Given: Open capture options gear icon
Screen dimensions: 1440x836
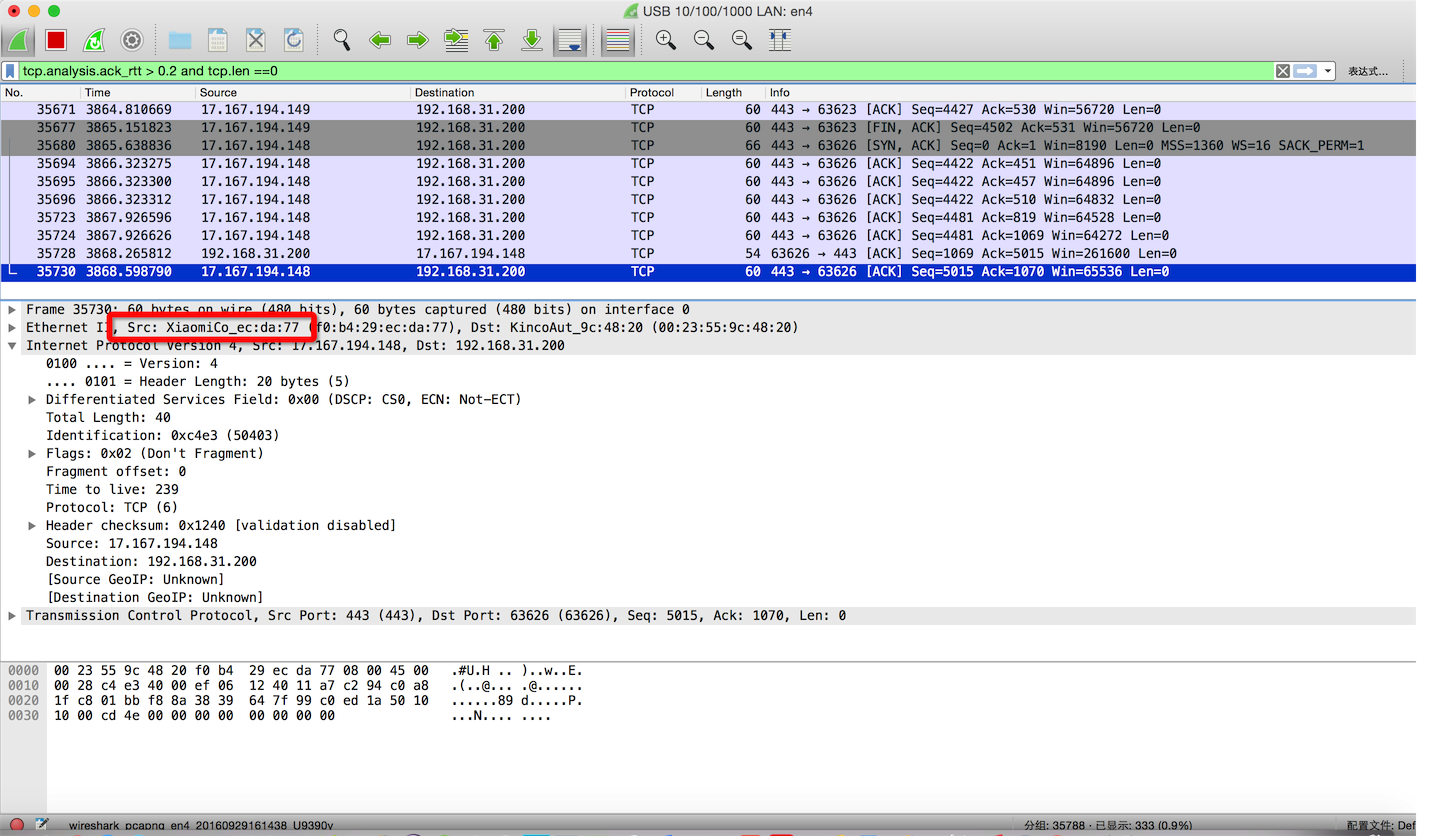Looking at the screenshot, I should coord(131,40).
